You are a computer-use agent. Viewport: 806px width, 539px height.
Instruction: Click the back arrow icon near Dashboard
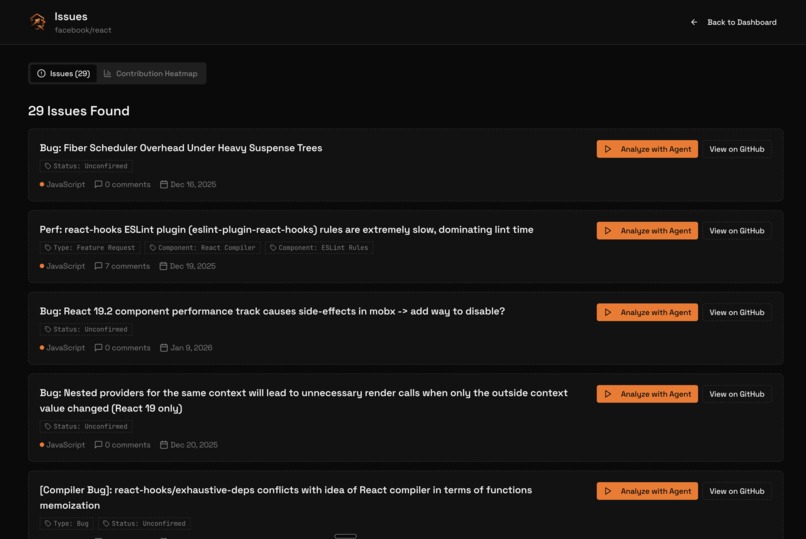coord(694,22)
